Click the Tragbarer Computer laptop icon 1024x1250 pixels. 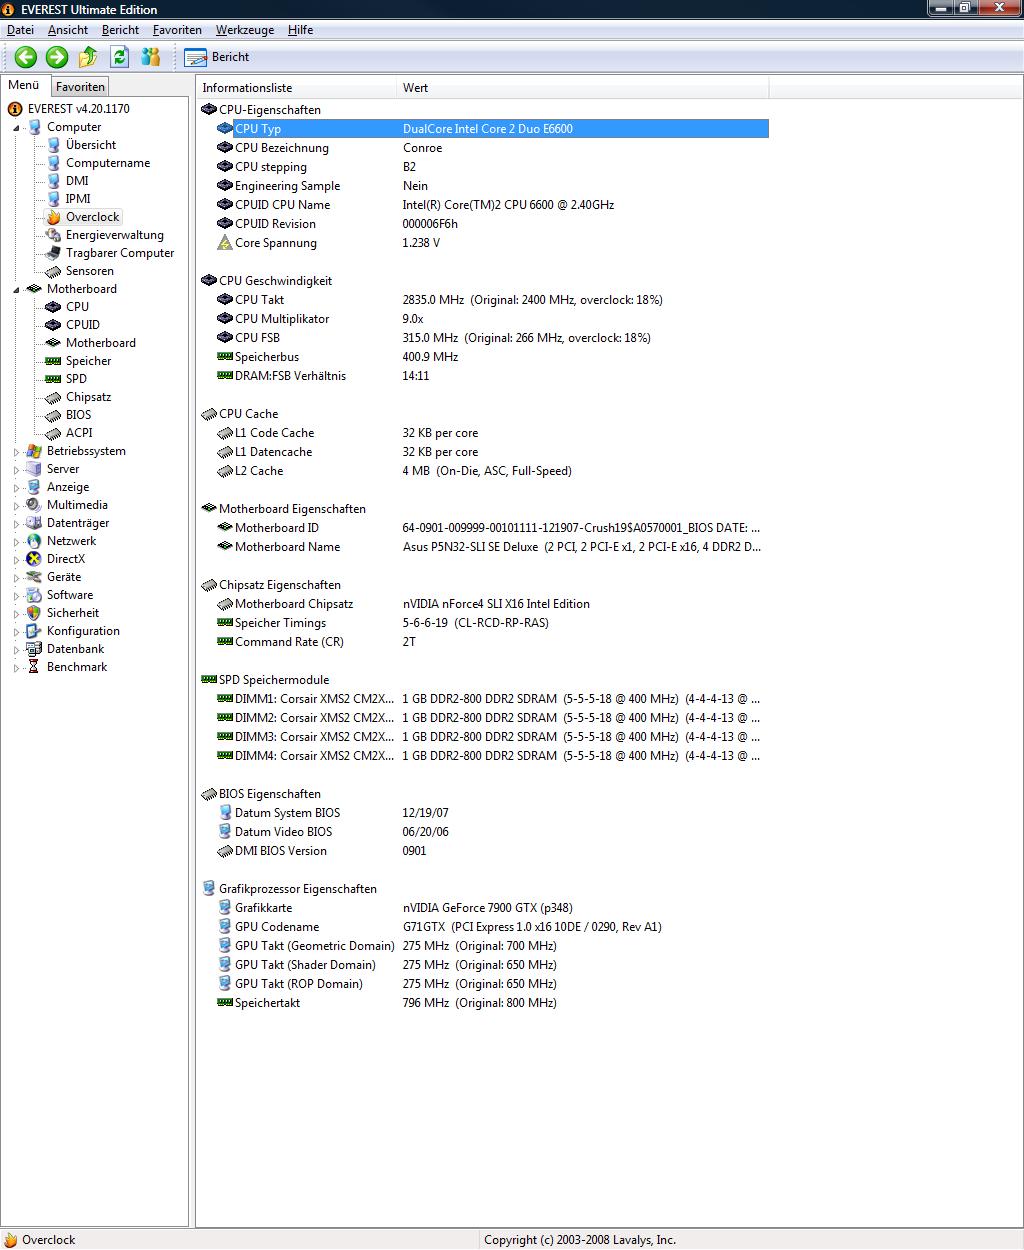pyautogui.click(x=53, y=253)
